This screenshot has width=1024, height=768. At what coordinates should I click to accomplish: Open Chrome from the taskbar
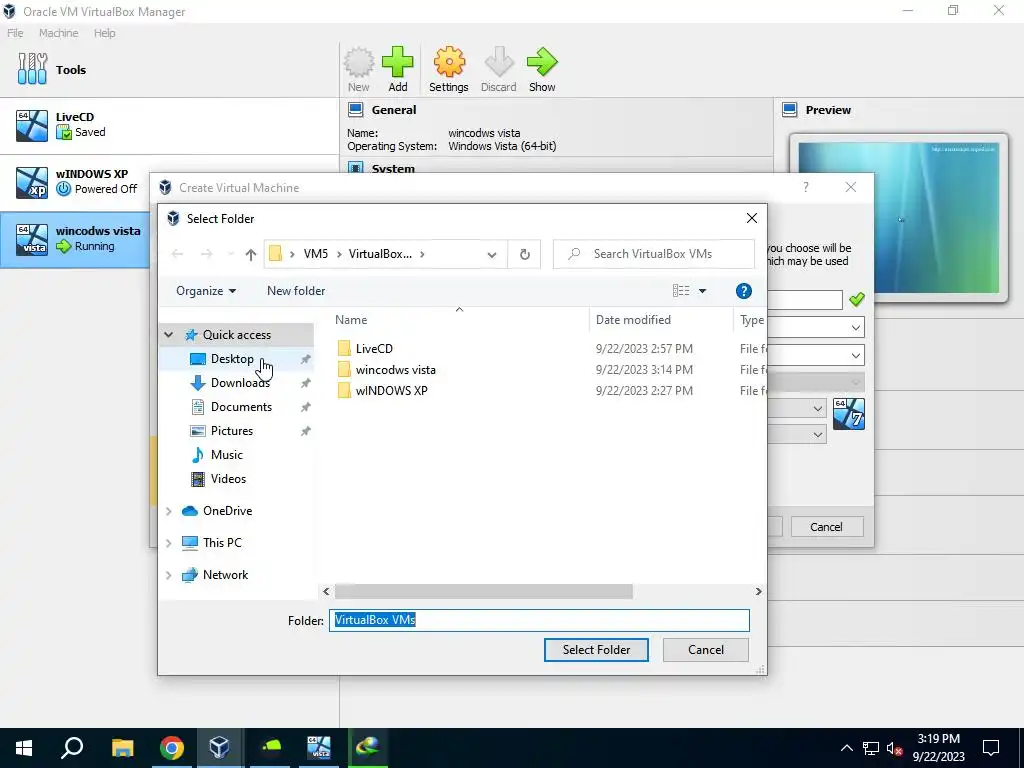pyautogui.click(x=172, y=748)
